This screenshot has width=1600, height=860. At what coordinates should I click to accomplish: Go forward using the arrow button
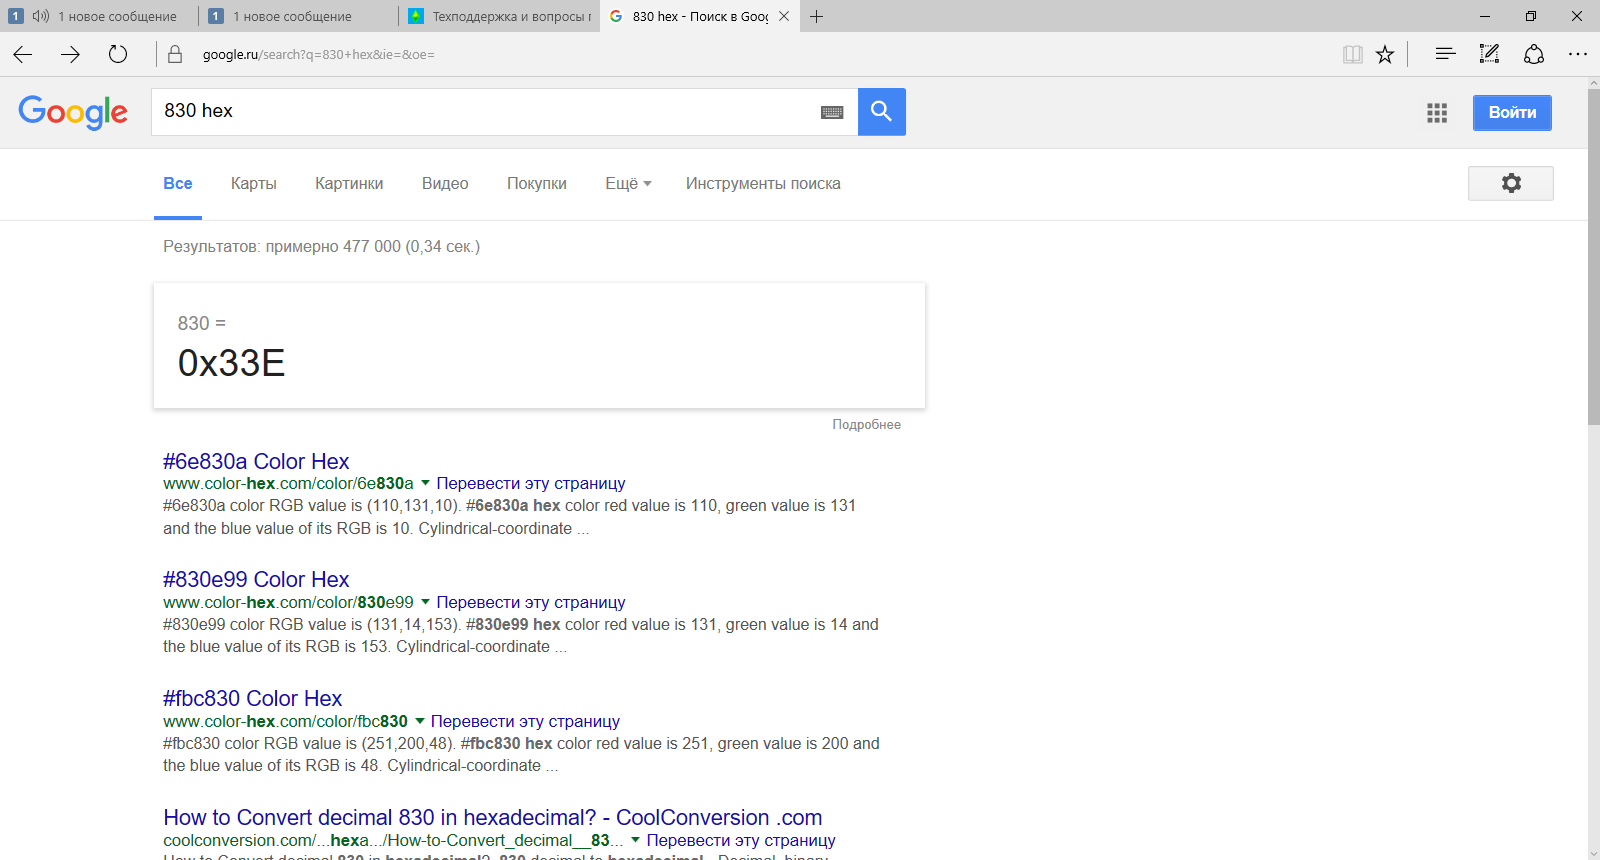pyautogui.click(x=70, y=54)
